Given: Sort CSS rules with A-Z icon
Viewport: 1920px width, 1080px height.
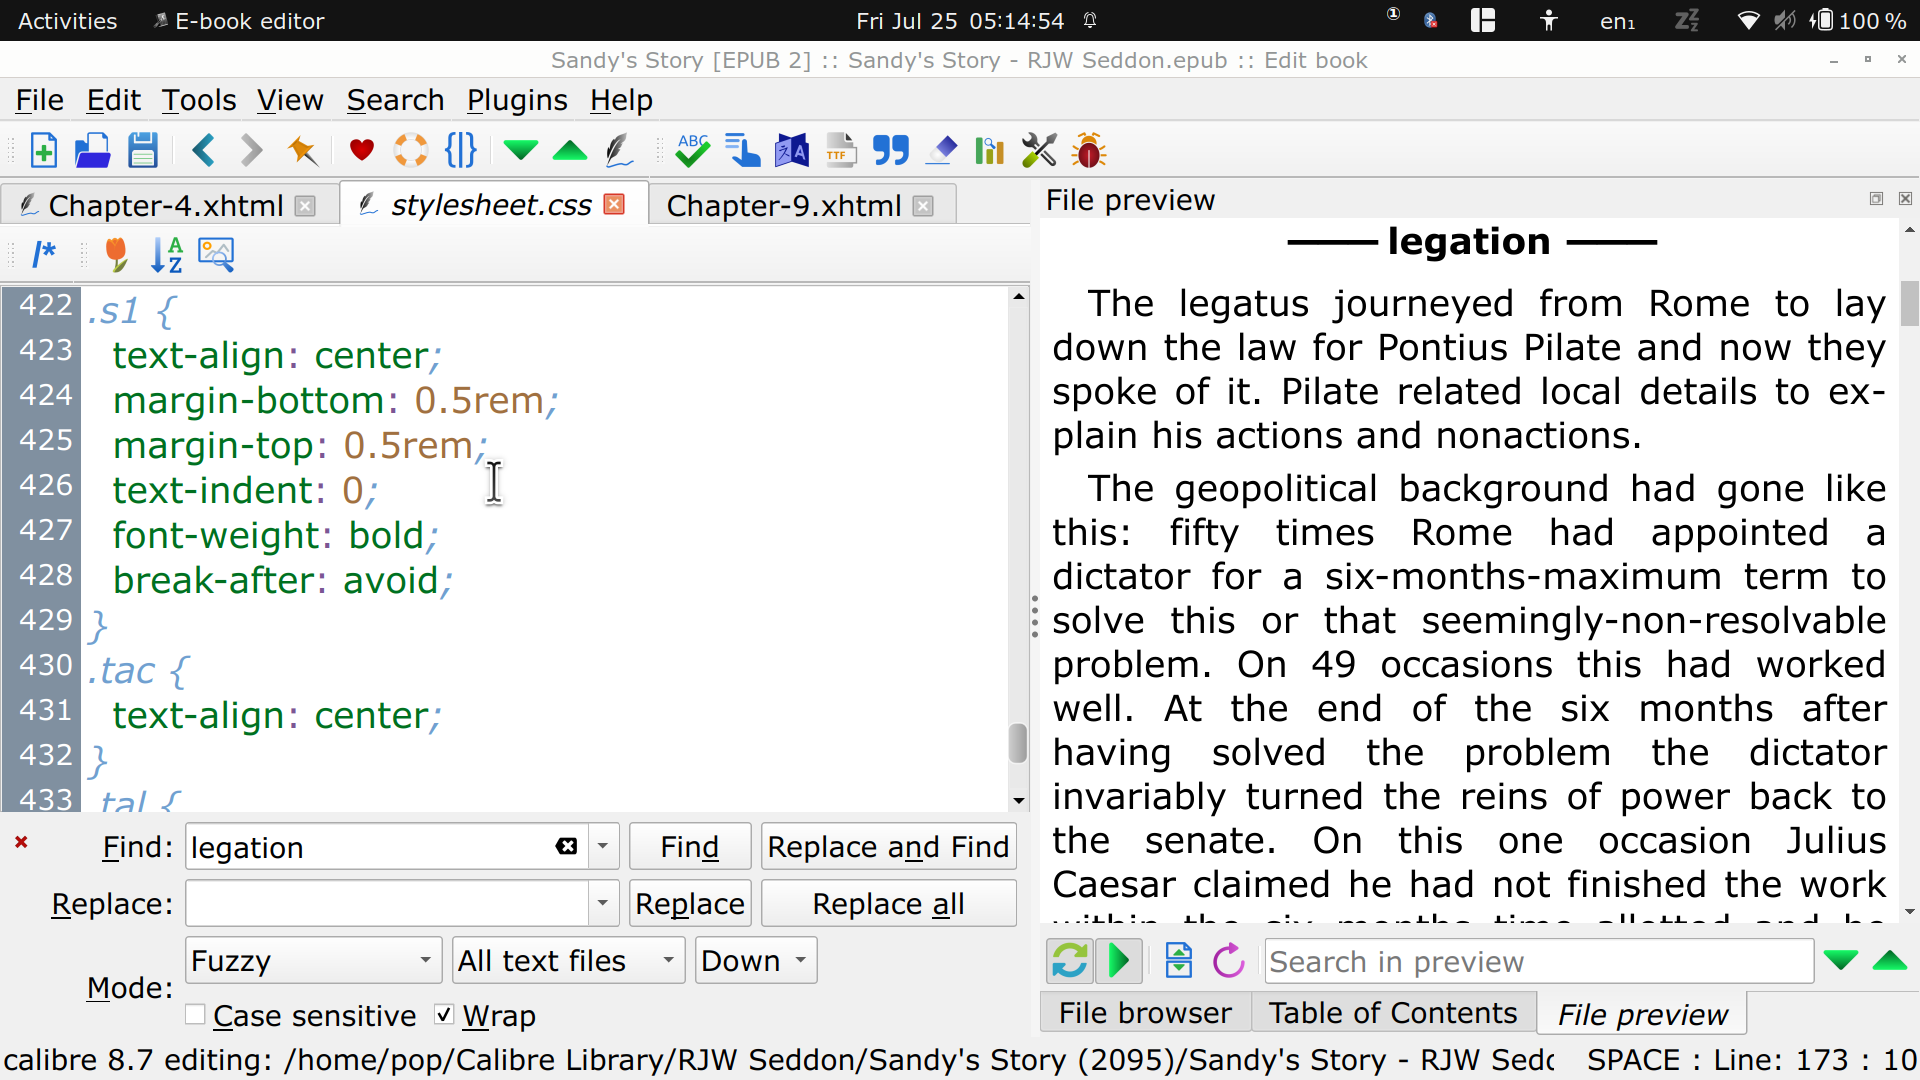Looking at the screenshot, I should coord(166,254).
